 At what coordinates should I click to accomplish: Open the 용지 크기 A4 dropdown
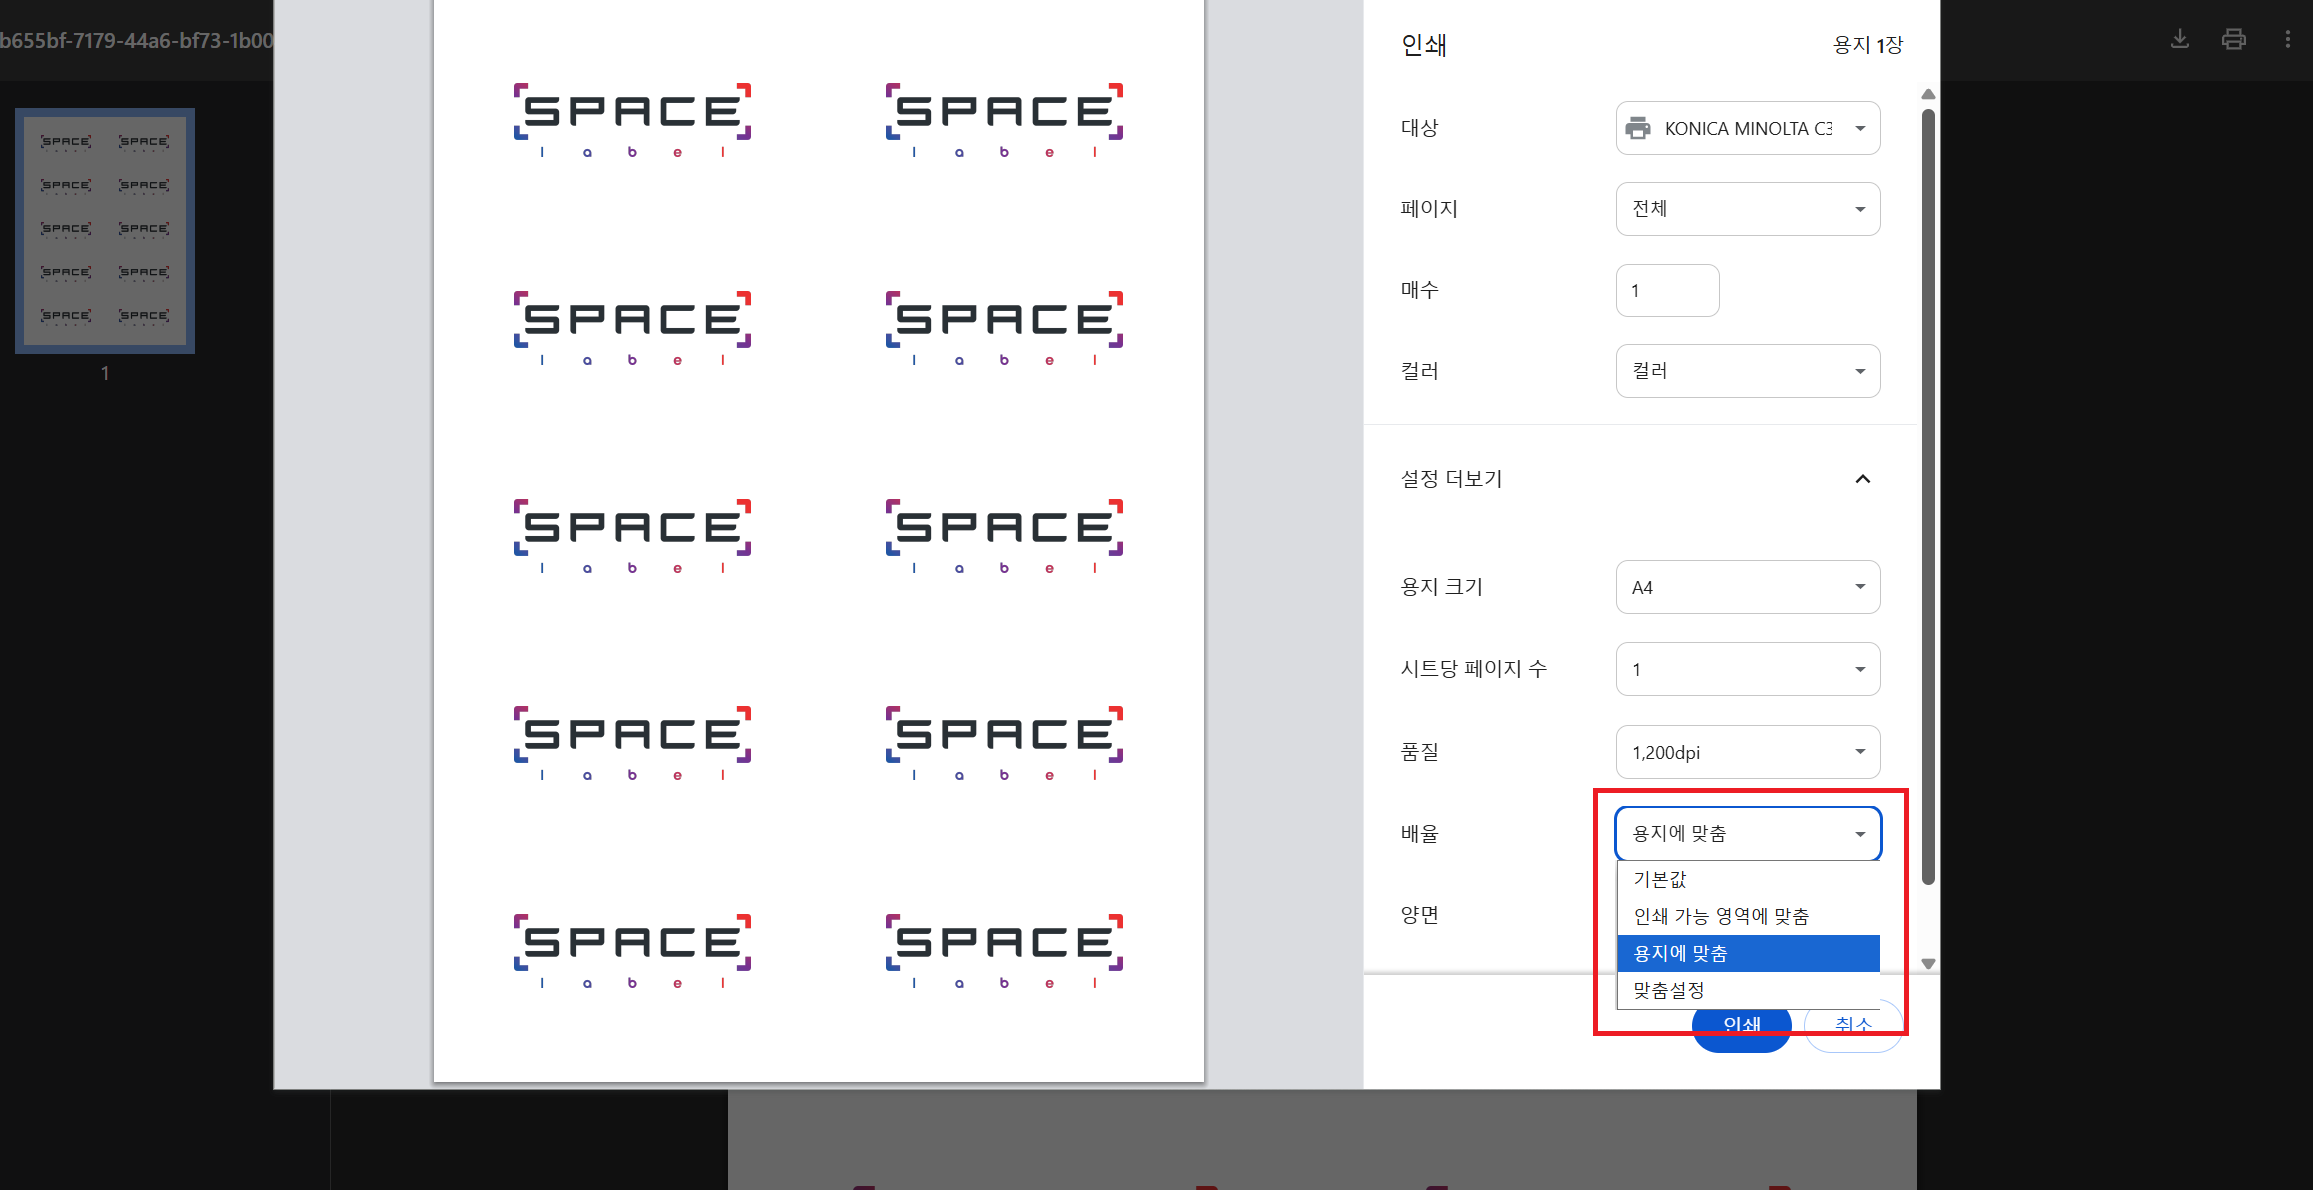pos(1747,587)
